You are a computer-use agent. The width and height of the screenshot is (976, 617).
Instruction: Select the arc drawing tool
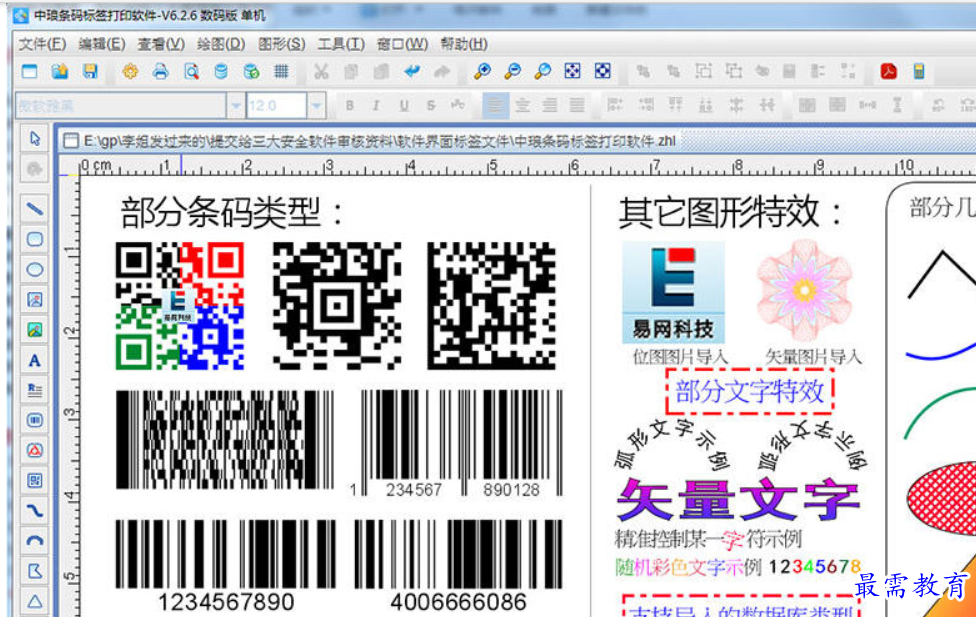coord(35,540)
